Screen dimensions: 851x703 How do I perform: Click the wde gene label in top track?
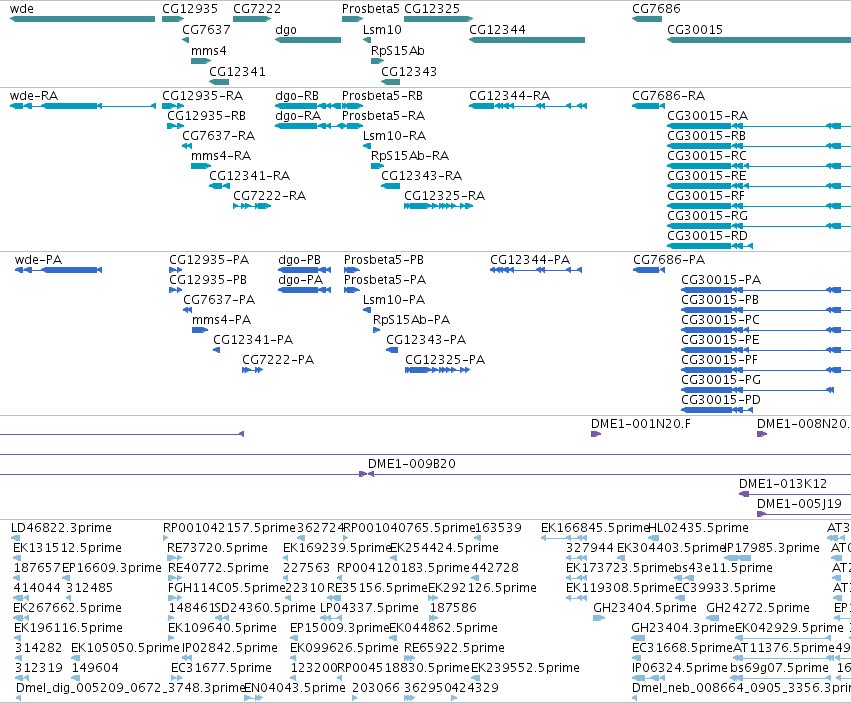pyautogui.click(x=22, y=9)
